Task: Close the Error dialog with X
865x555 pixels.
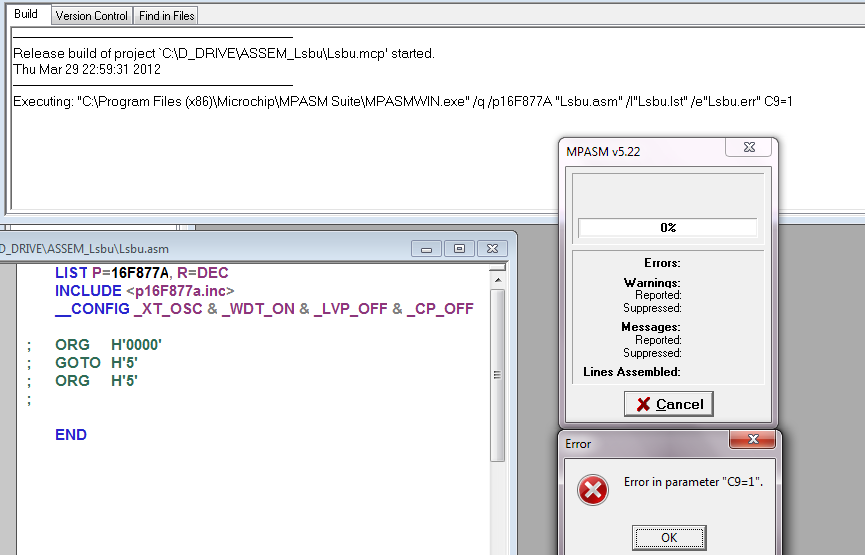Action: [751, 441]
